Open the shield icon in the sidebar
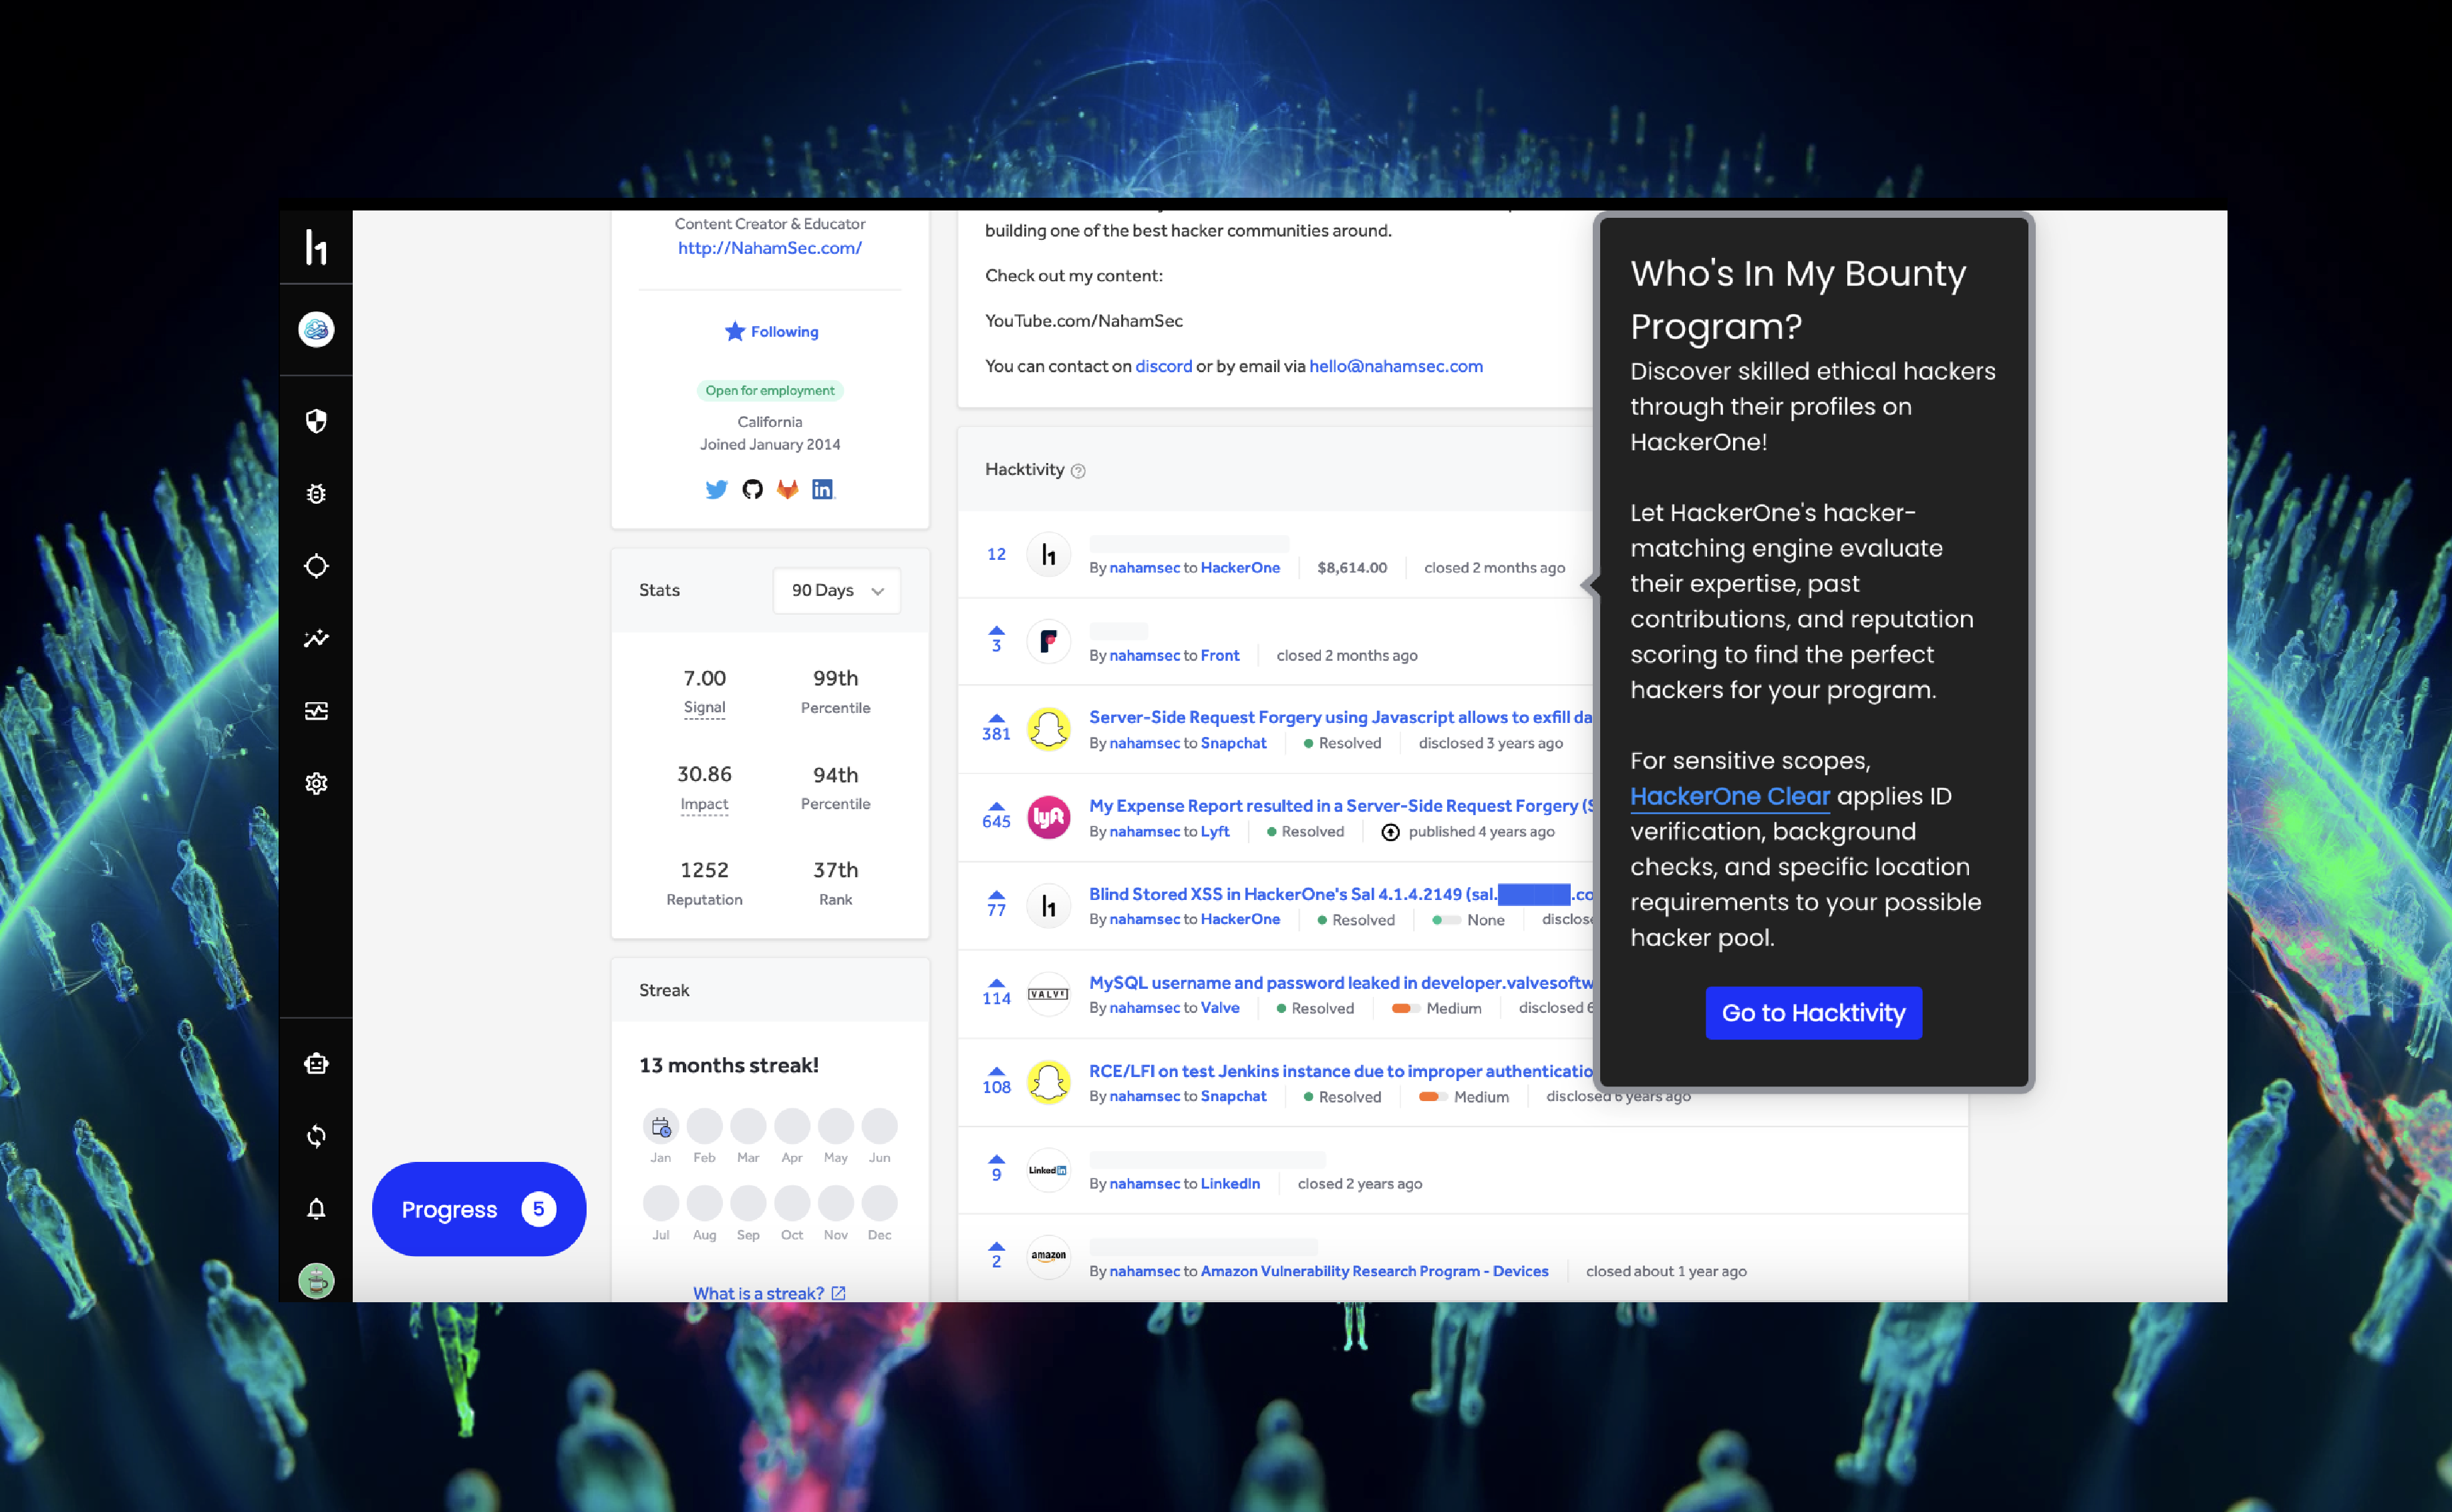This screenshot has width=2452, height=1512. click(x=316, y=421)
